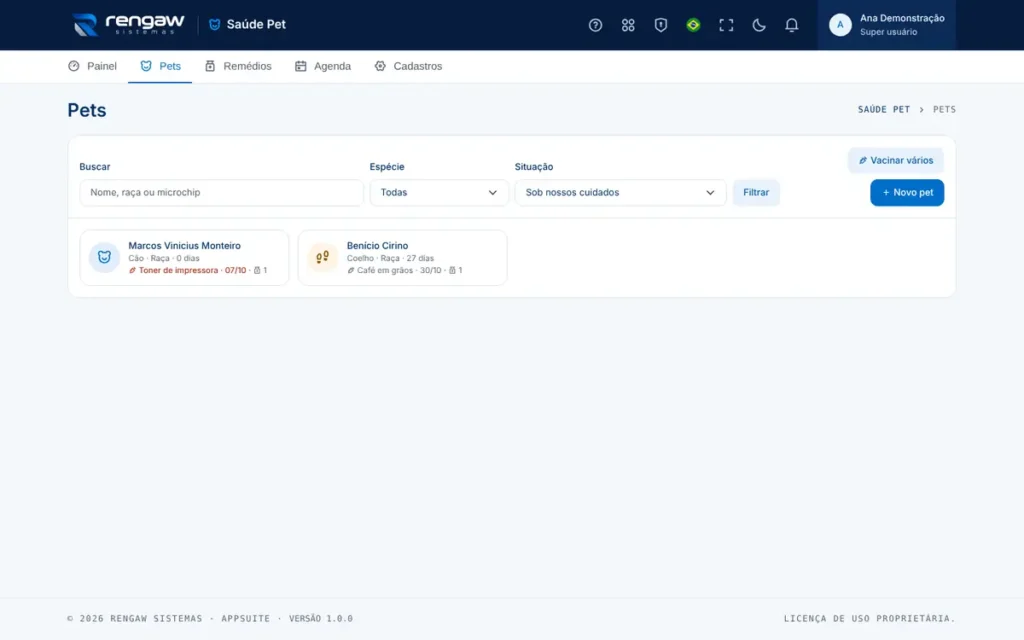Click the dog avatar icon for Marcos Vinicius Monteiro
Viewport: 1024px width, 640px height.
104,257
